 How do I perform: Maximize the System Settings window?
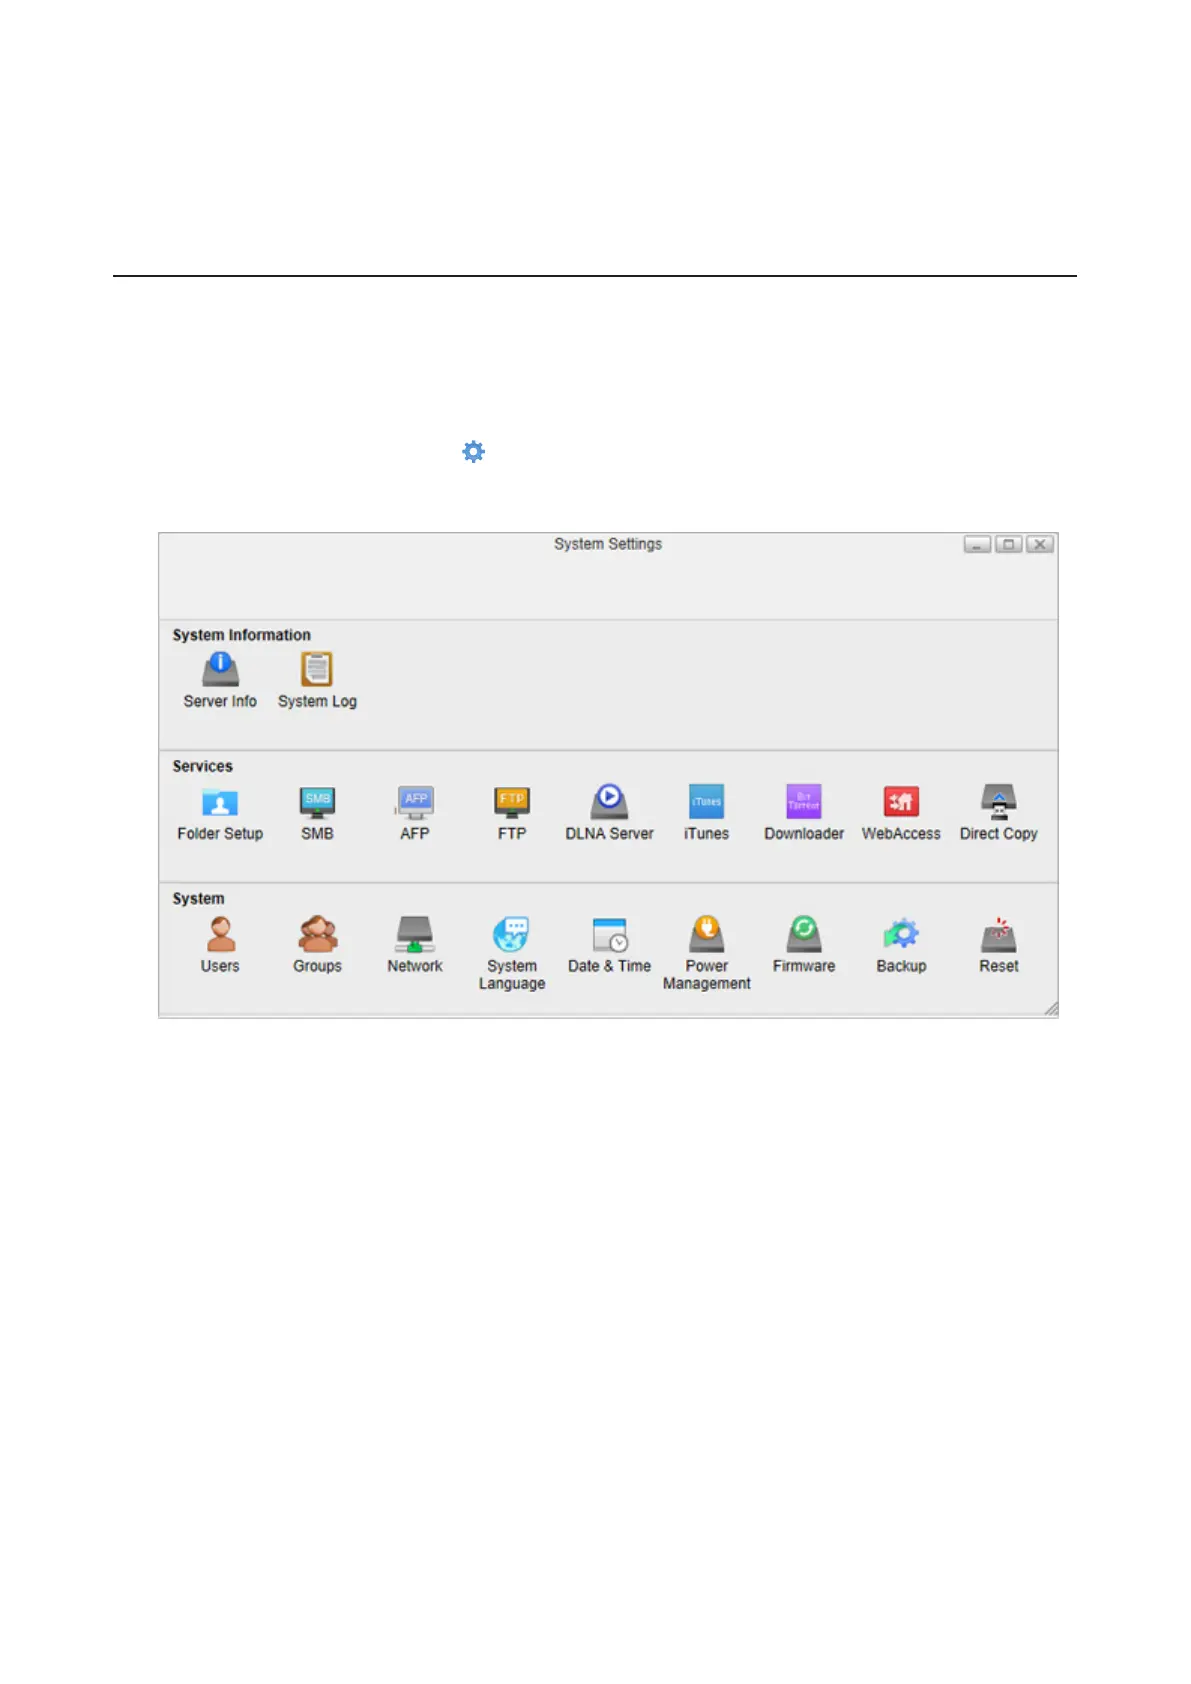(x=1009, y=544)
